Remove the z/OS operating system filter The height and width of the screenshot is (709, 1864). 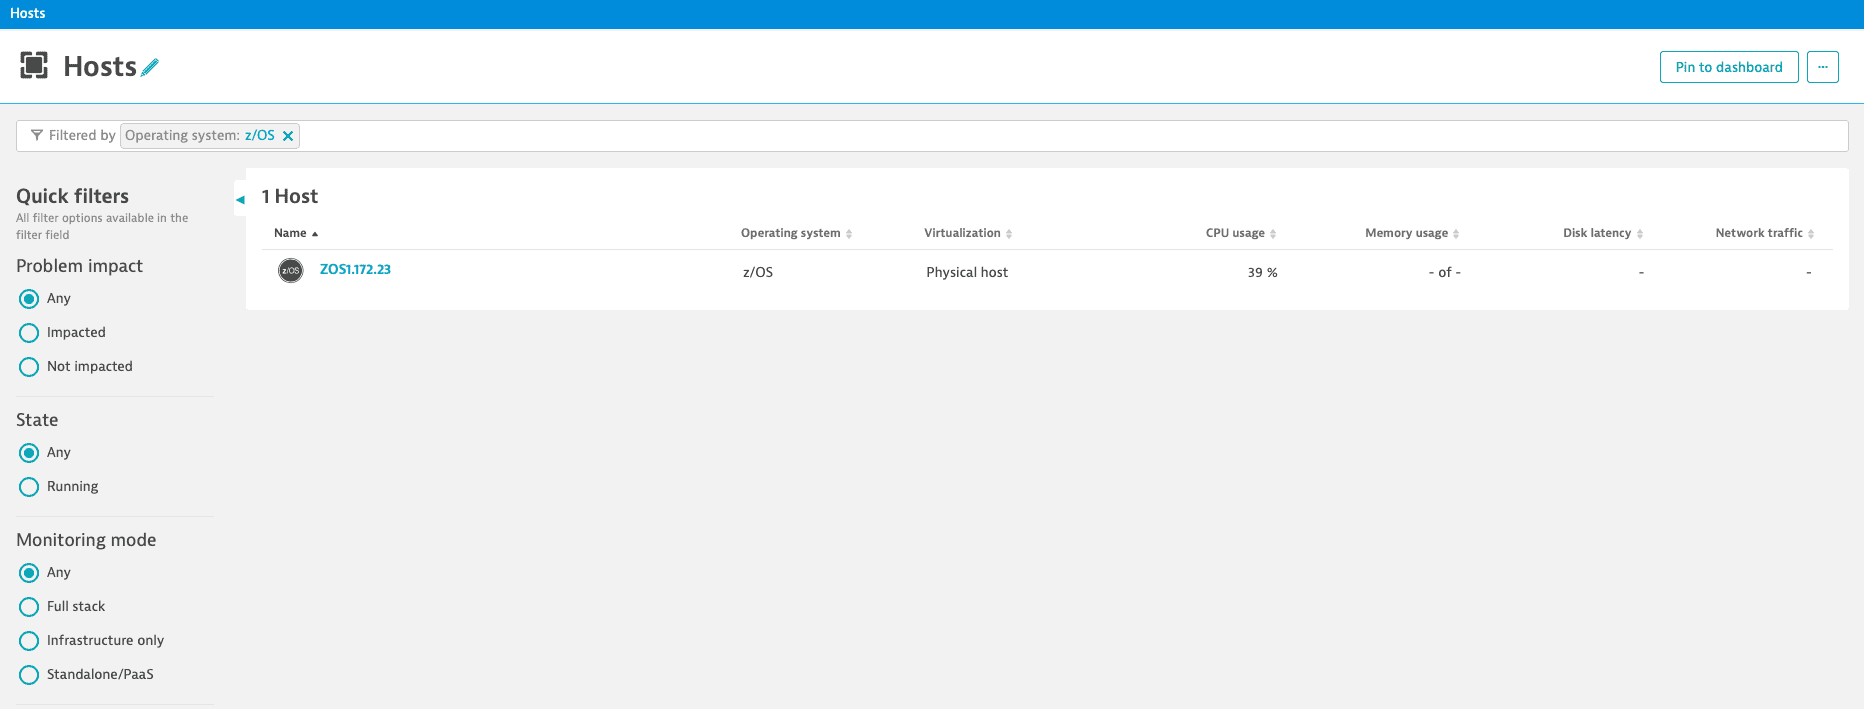[x=288, y=136]
